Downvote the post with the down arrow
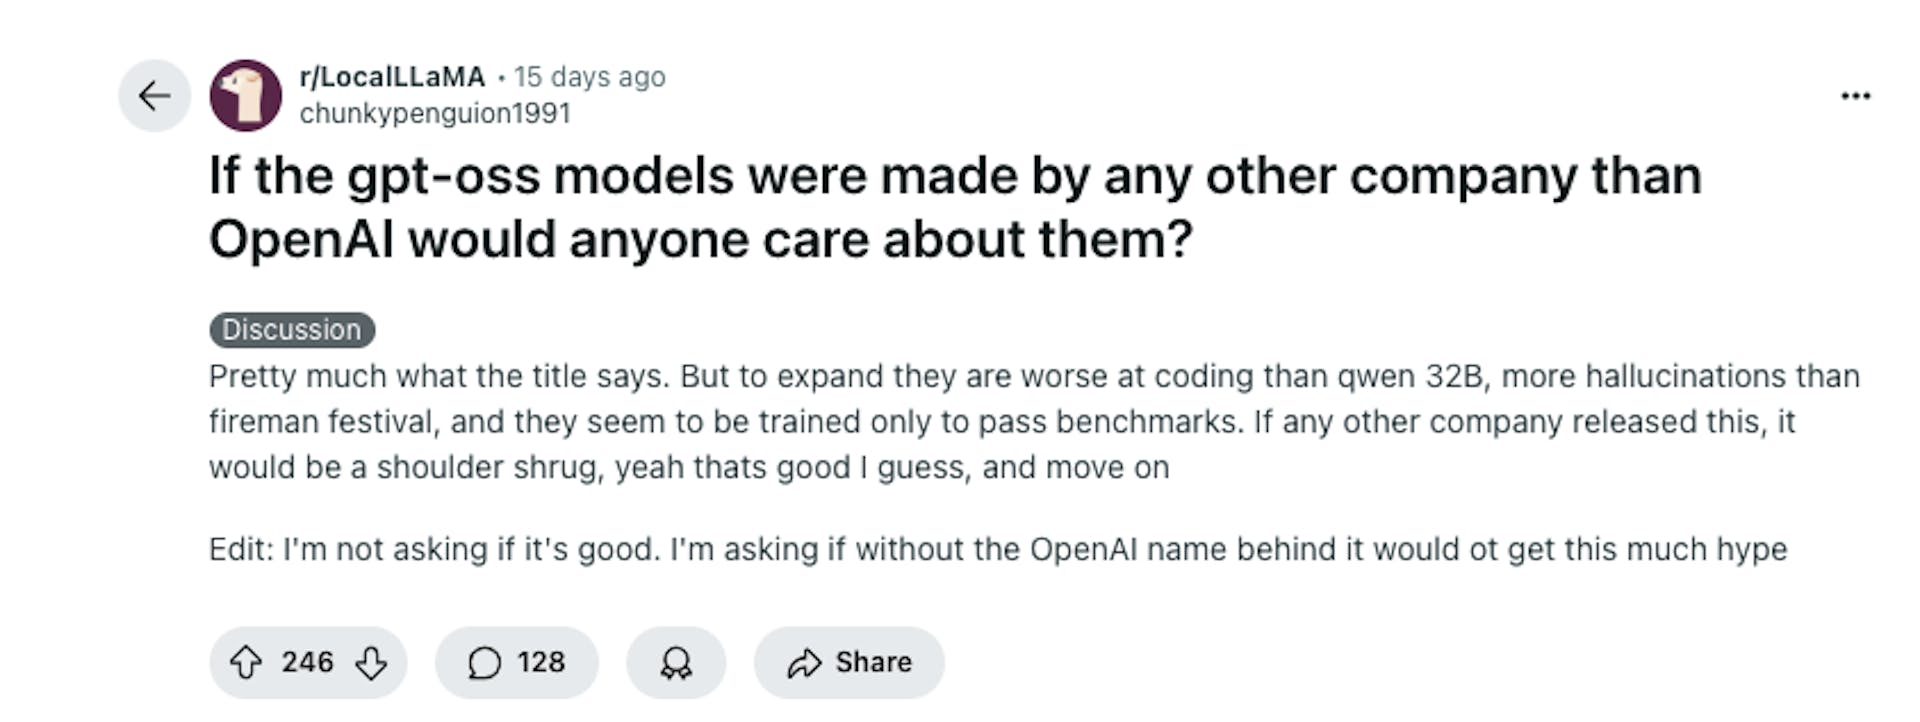 tap(371, 662)
